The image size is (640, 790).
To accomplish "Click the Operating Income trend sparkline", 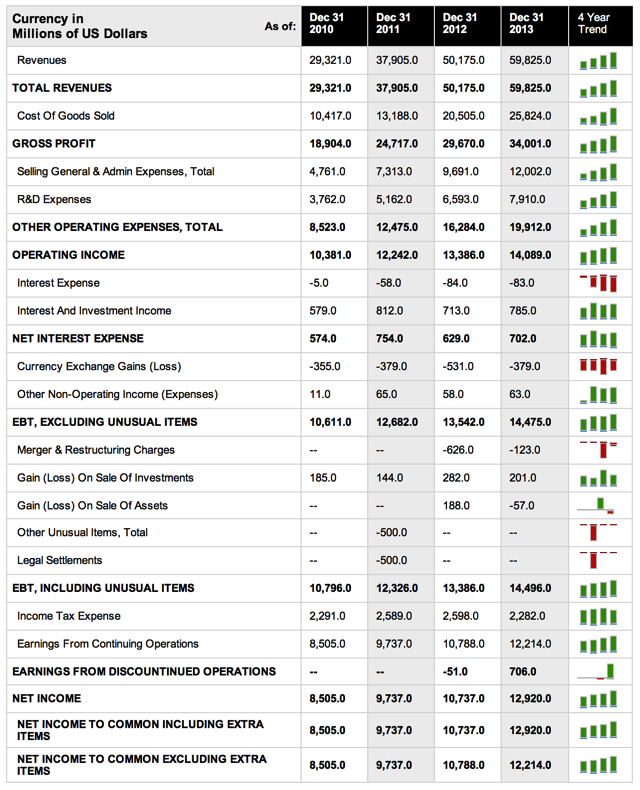I will pyautogui.click(x=598, y=255).
